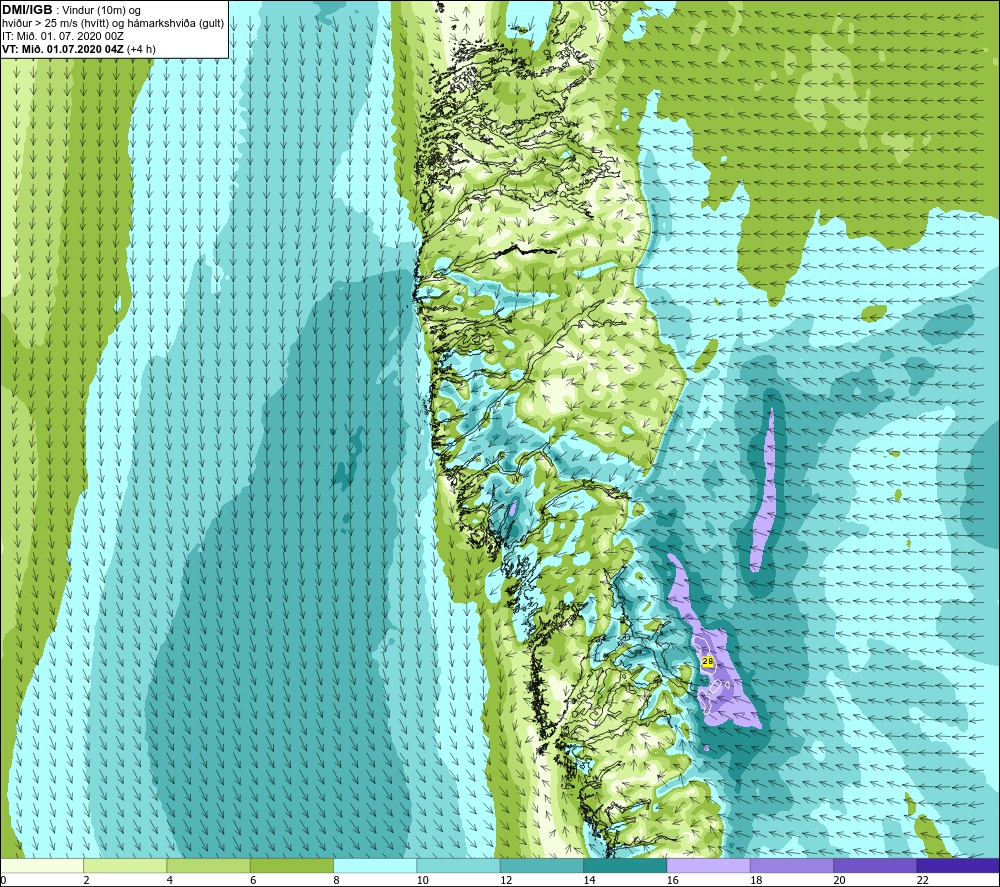Click the legend scale value "0"
The image size is (1000, 887).
(x=4, y=880)
